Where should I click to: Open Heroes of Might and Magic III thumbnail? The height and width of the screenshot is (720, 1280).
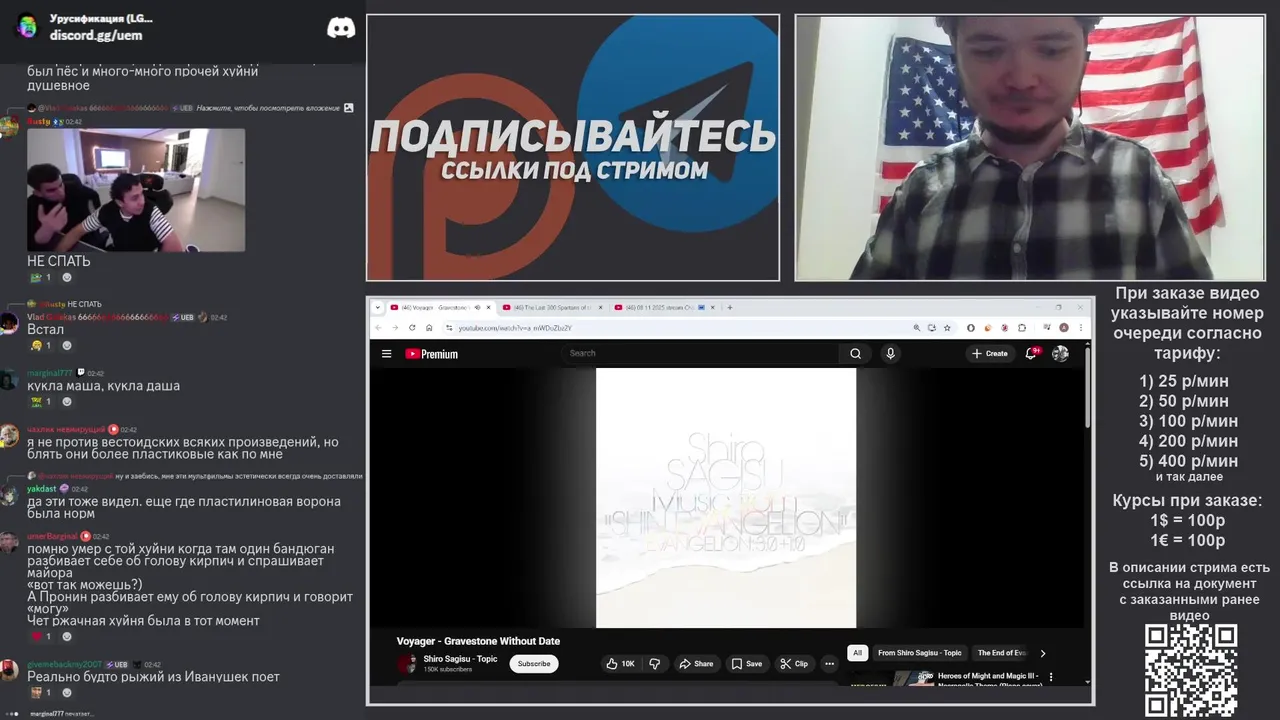892,678
